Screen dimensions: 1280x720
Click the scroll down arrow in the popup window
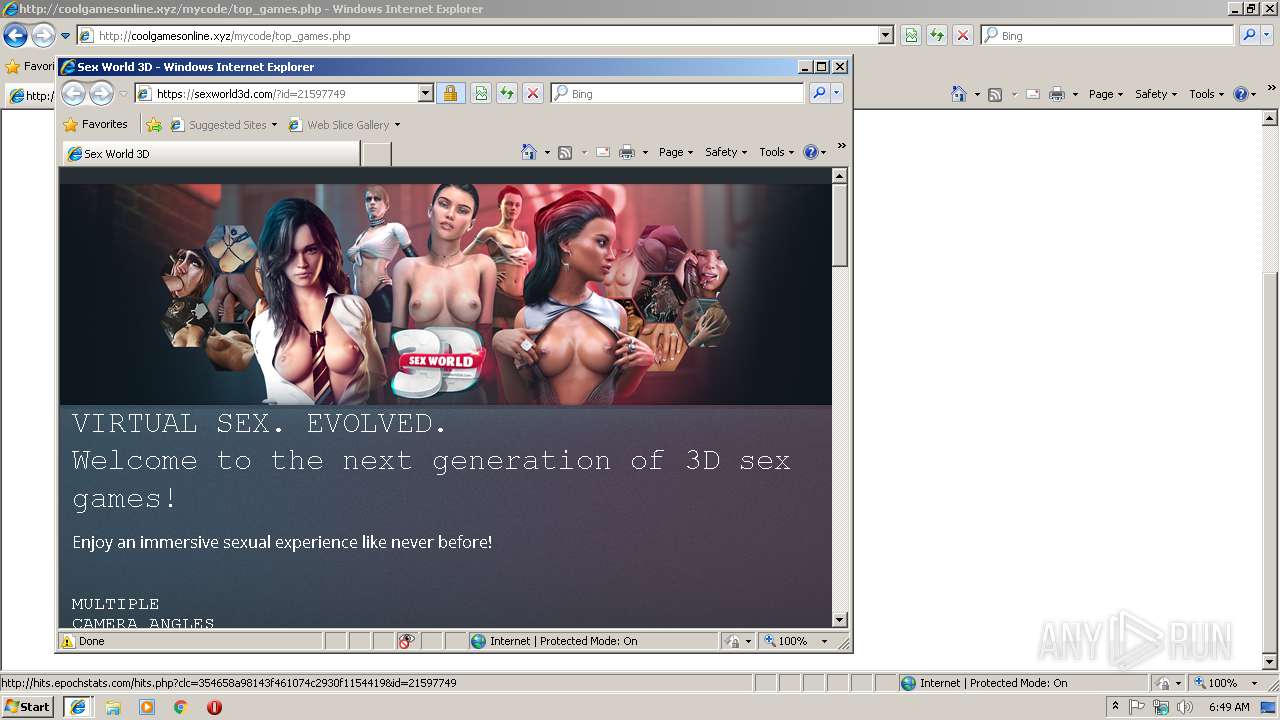840,620
